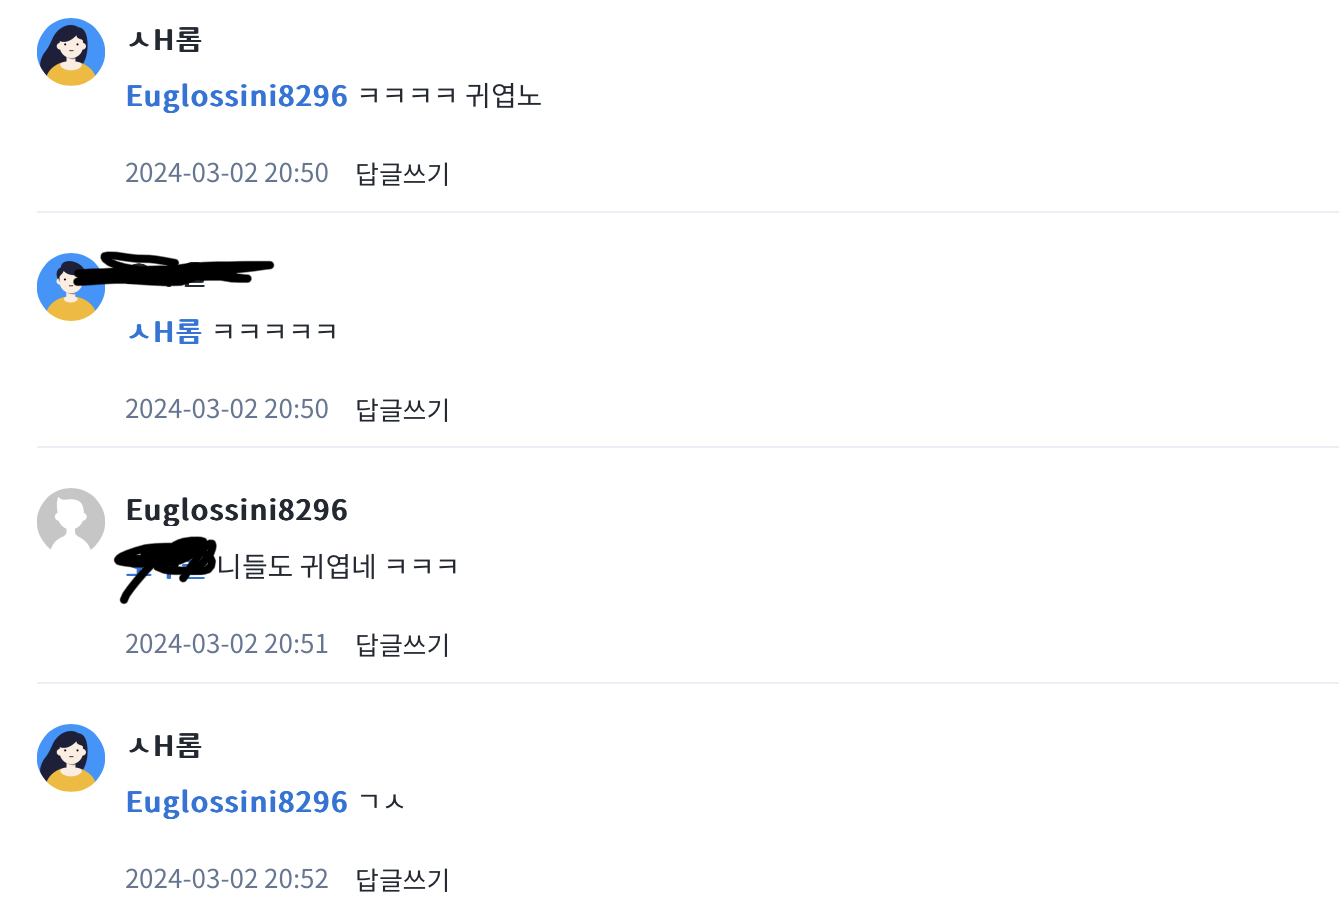The image size is (1339, 911).
Task: Click blue Euglossini8296 mention before 귀엽노
Action: (x=237, y=96)
